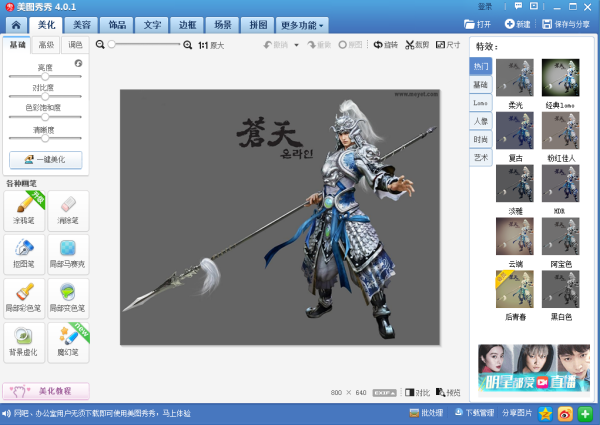Select the 背景虚化 blur tool
This screenshot has width=600, height=425.
(x=24, y=342)
